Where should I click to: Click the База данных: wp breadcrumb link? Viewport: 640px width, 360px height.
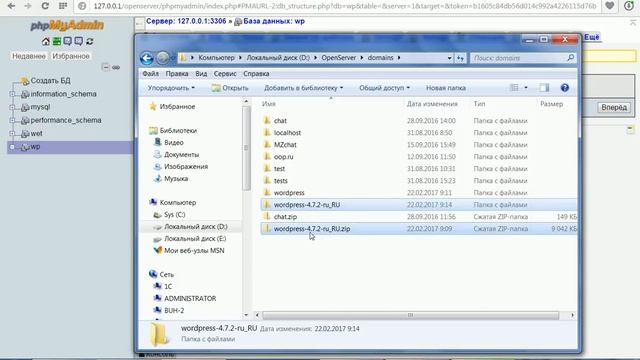pyautogui.click(x=274, y=21)
